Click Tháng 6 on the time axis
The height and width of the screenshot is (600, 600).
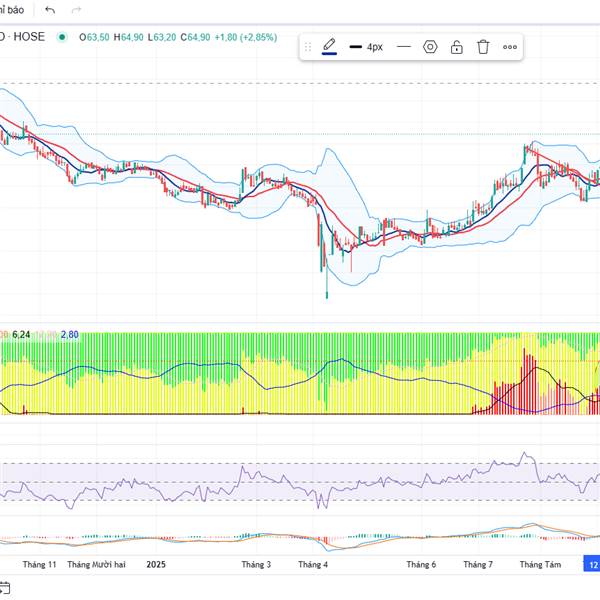pos(421,564)
